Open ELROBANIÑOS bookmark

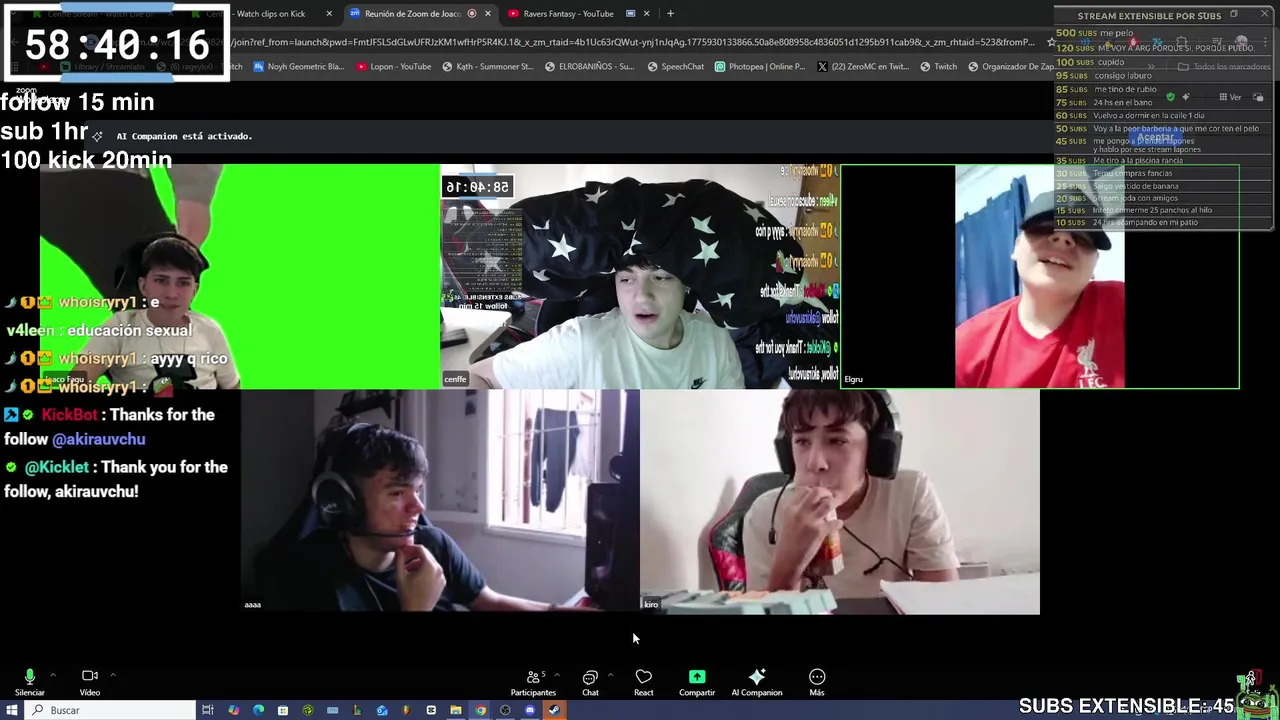pos(589,67)
